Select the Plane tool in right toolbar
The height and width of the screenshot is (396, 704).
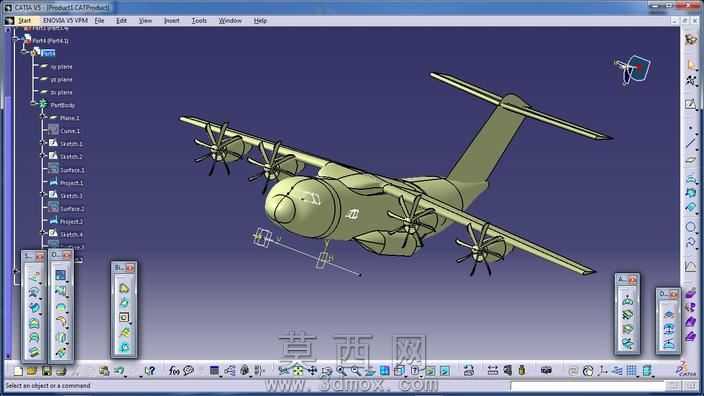tap(691, 160)
